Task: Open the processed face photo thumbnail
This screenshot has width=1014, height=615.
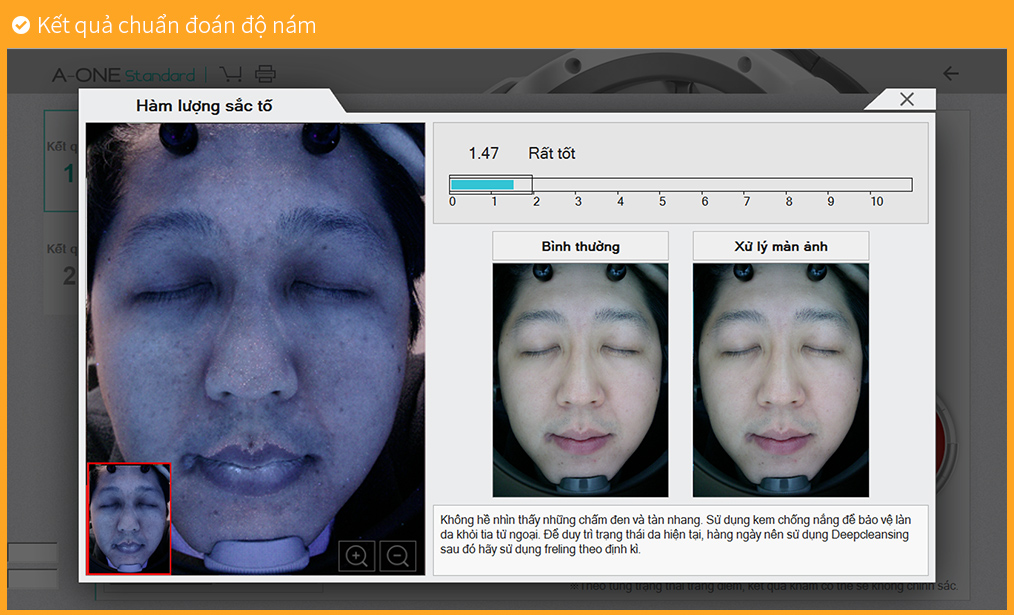Action: (x=780, y=380)
